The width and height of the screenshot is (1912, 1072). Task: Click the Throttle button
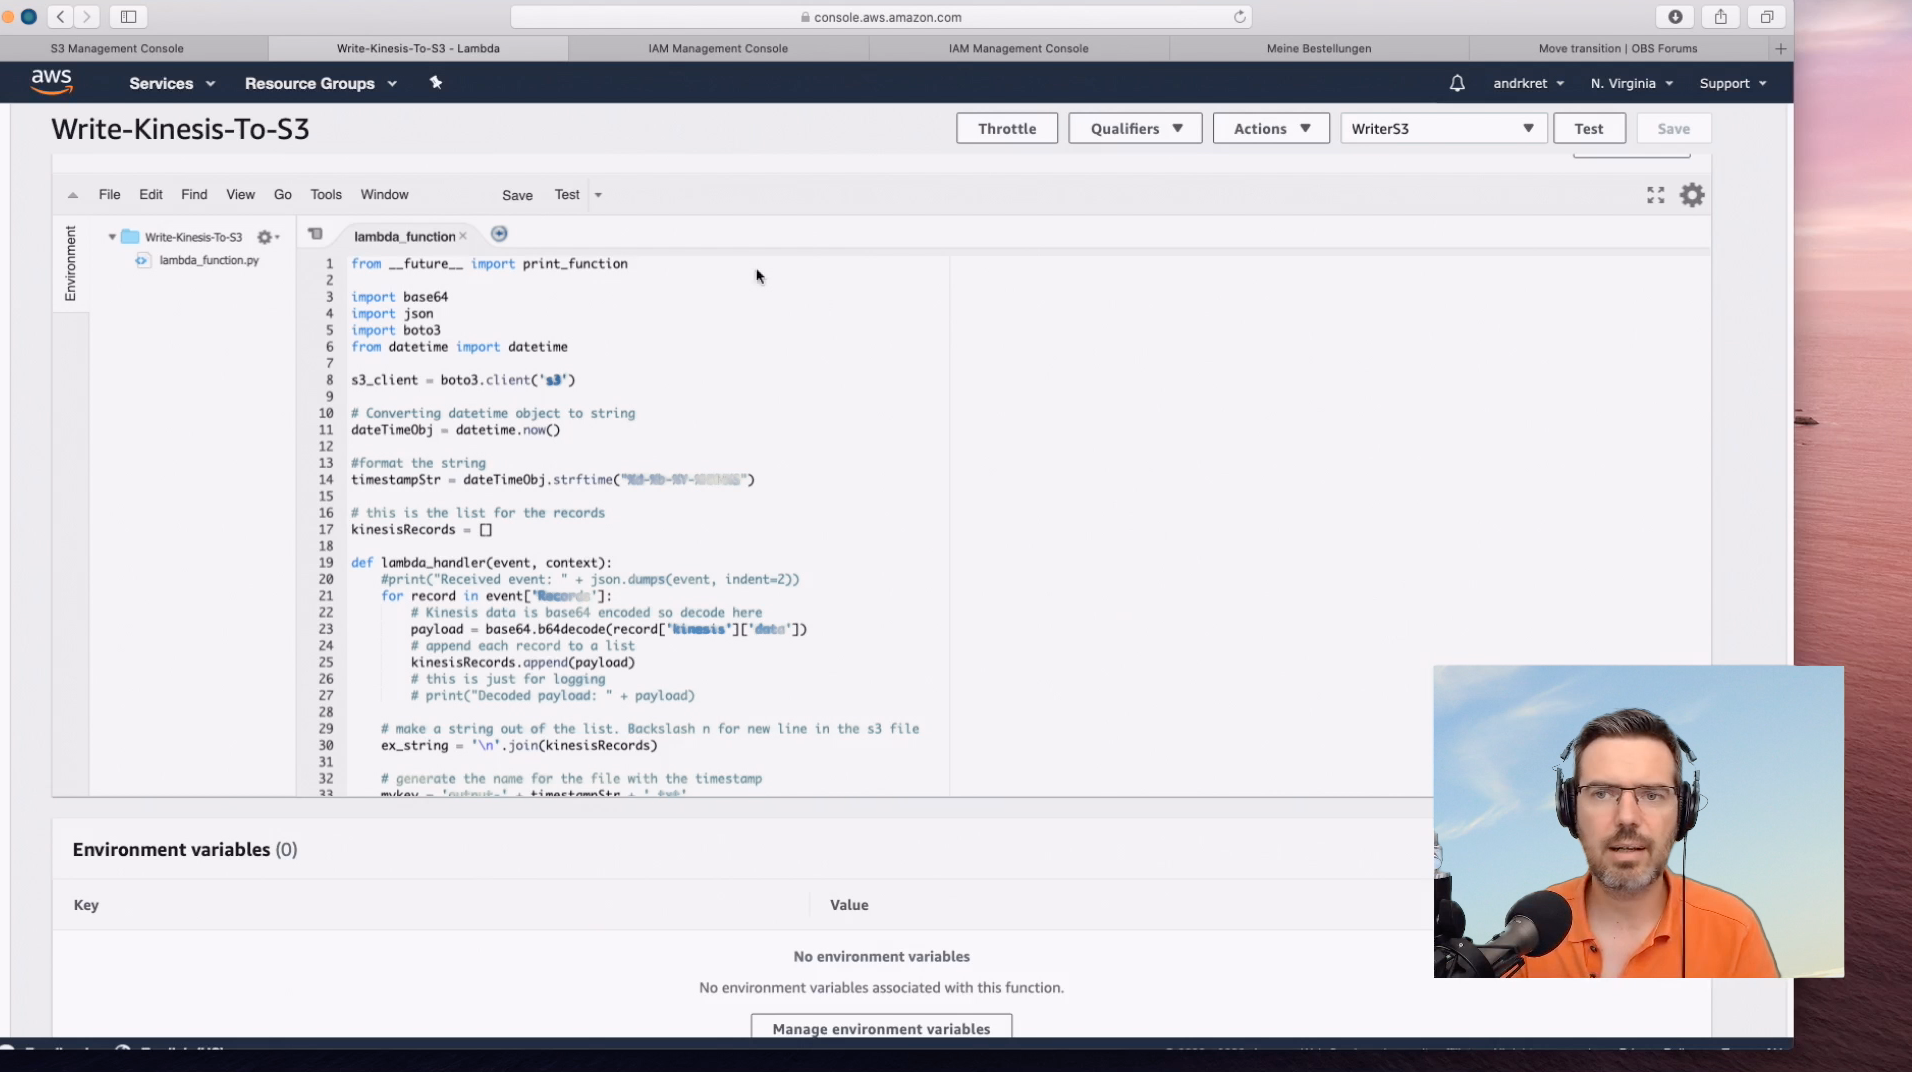pos(1007,128)
